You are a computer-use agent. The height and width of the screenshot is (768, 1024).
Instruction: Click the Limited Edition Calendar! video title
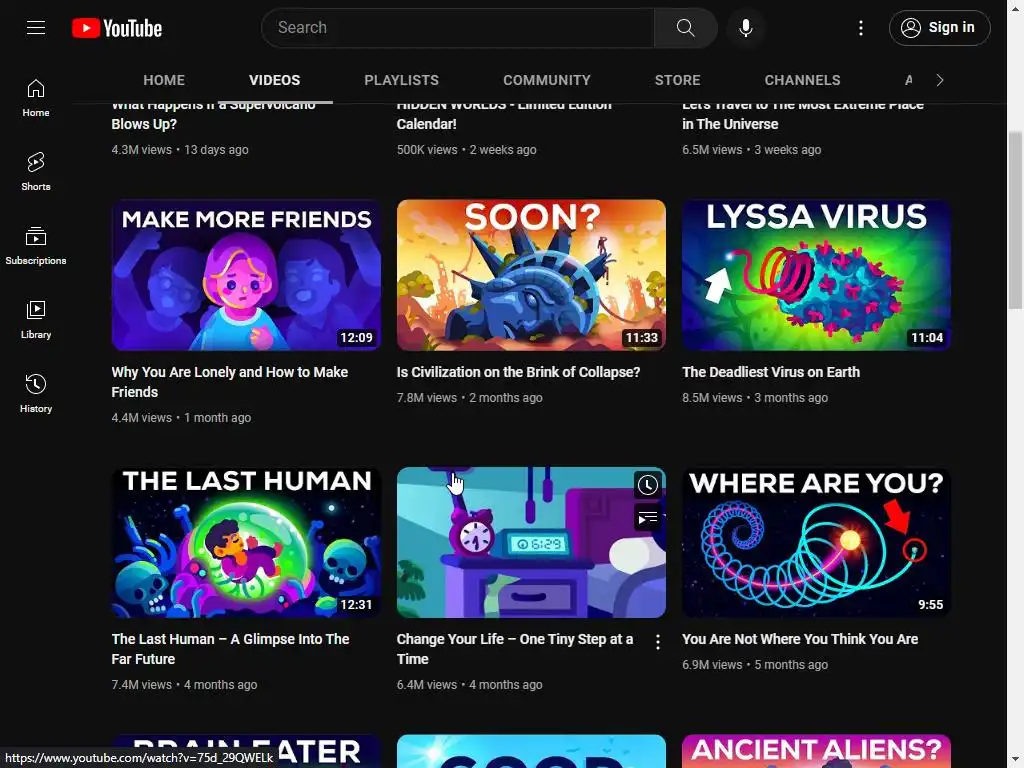click(x=504, y=115)
